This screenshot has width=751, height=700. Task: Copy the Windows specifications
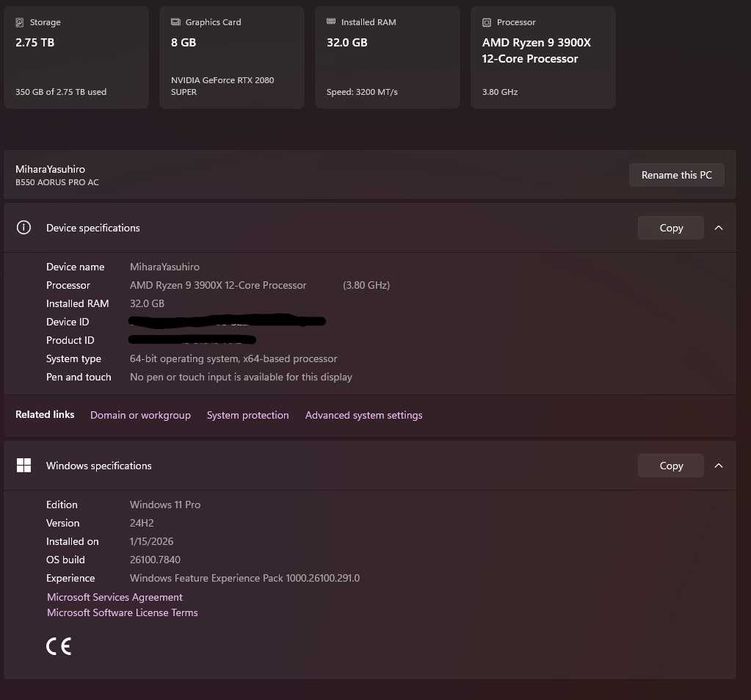click(x=671, y=465)
